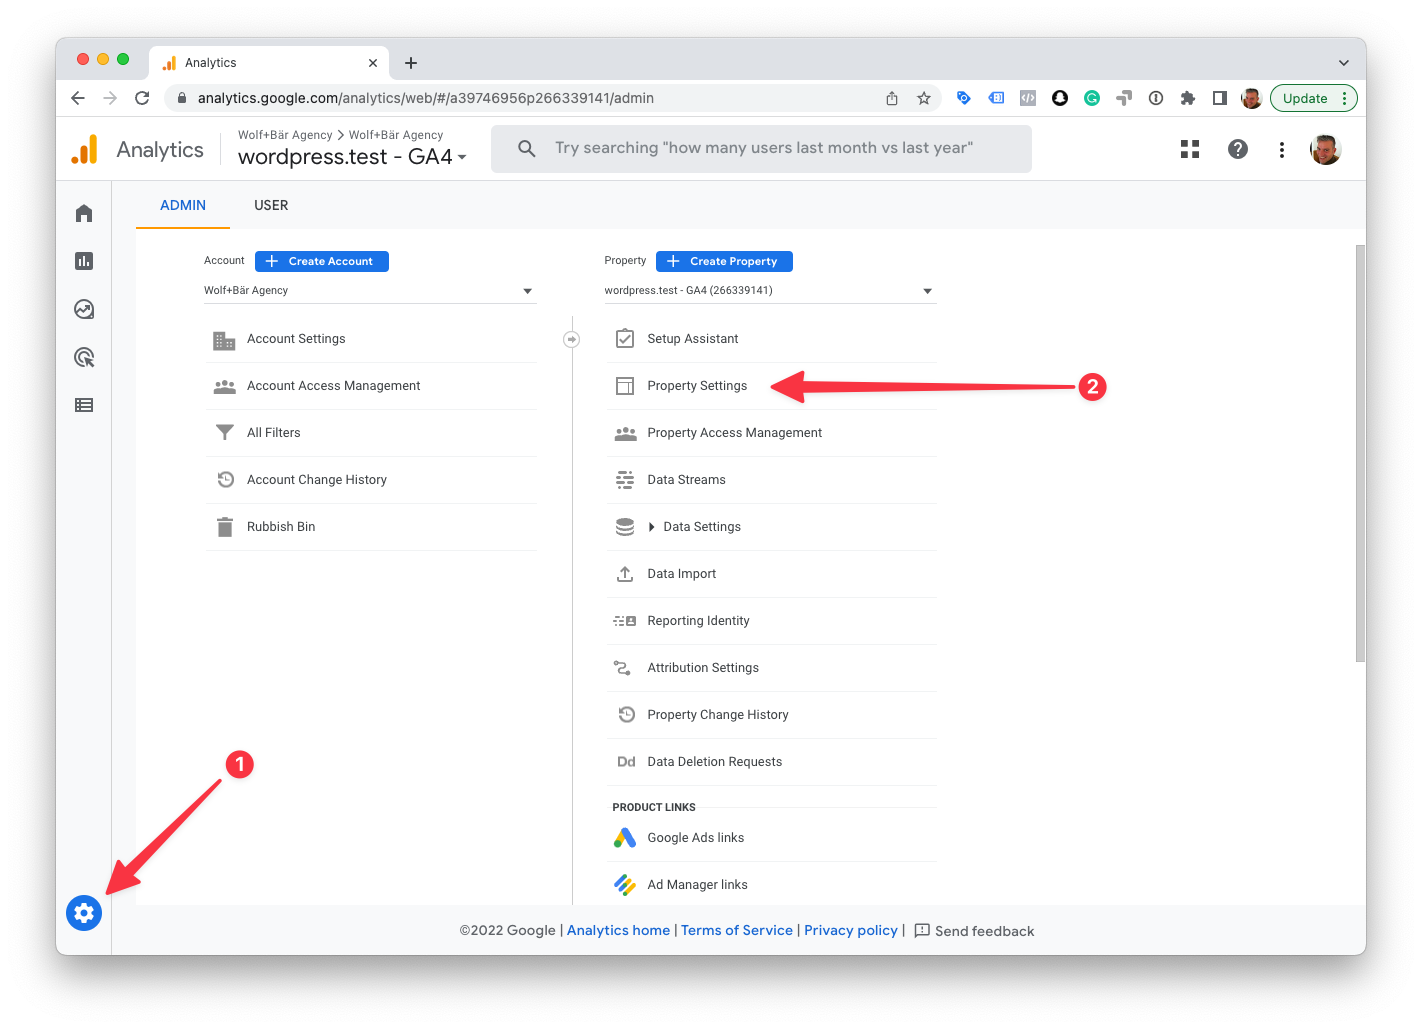1422x1029 pixels.
Task: Close the Analytics browser tab
Action: point(373,63)
